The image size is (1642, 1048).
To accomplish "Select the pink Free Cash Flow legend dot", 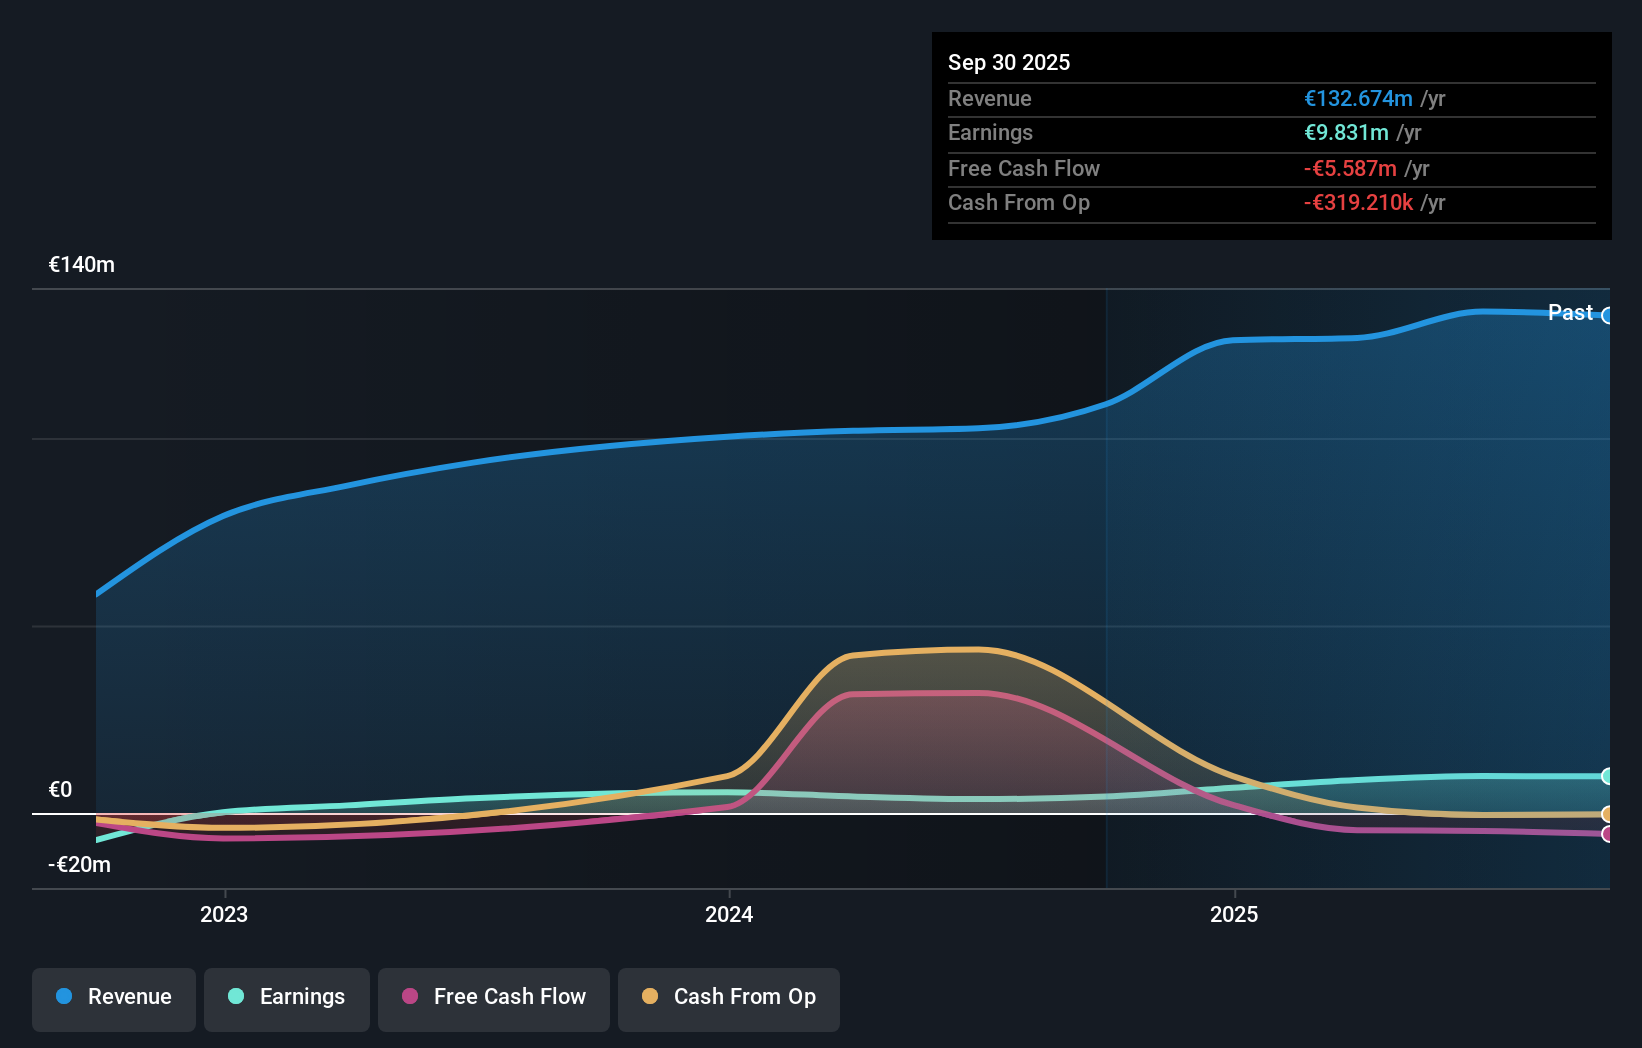I will click(x=409, y=996).
